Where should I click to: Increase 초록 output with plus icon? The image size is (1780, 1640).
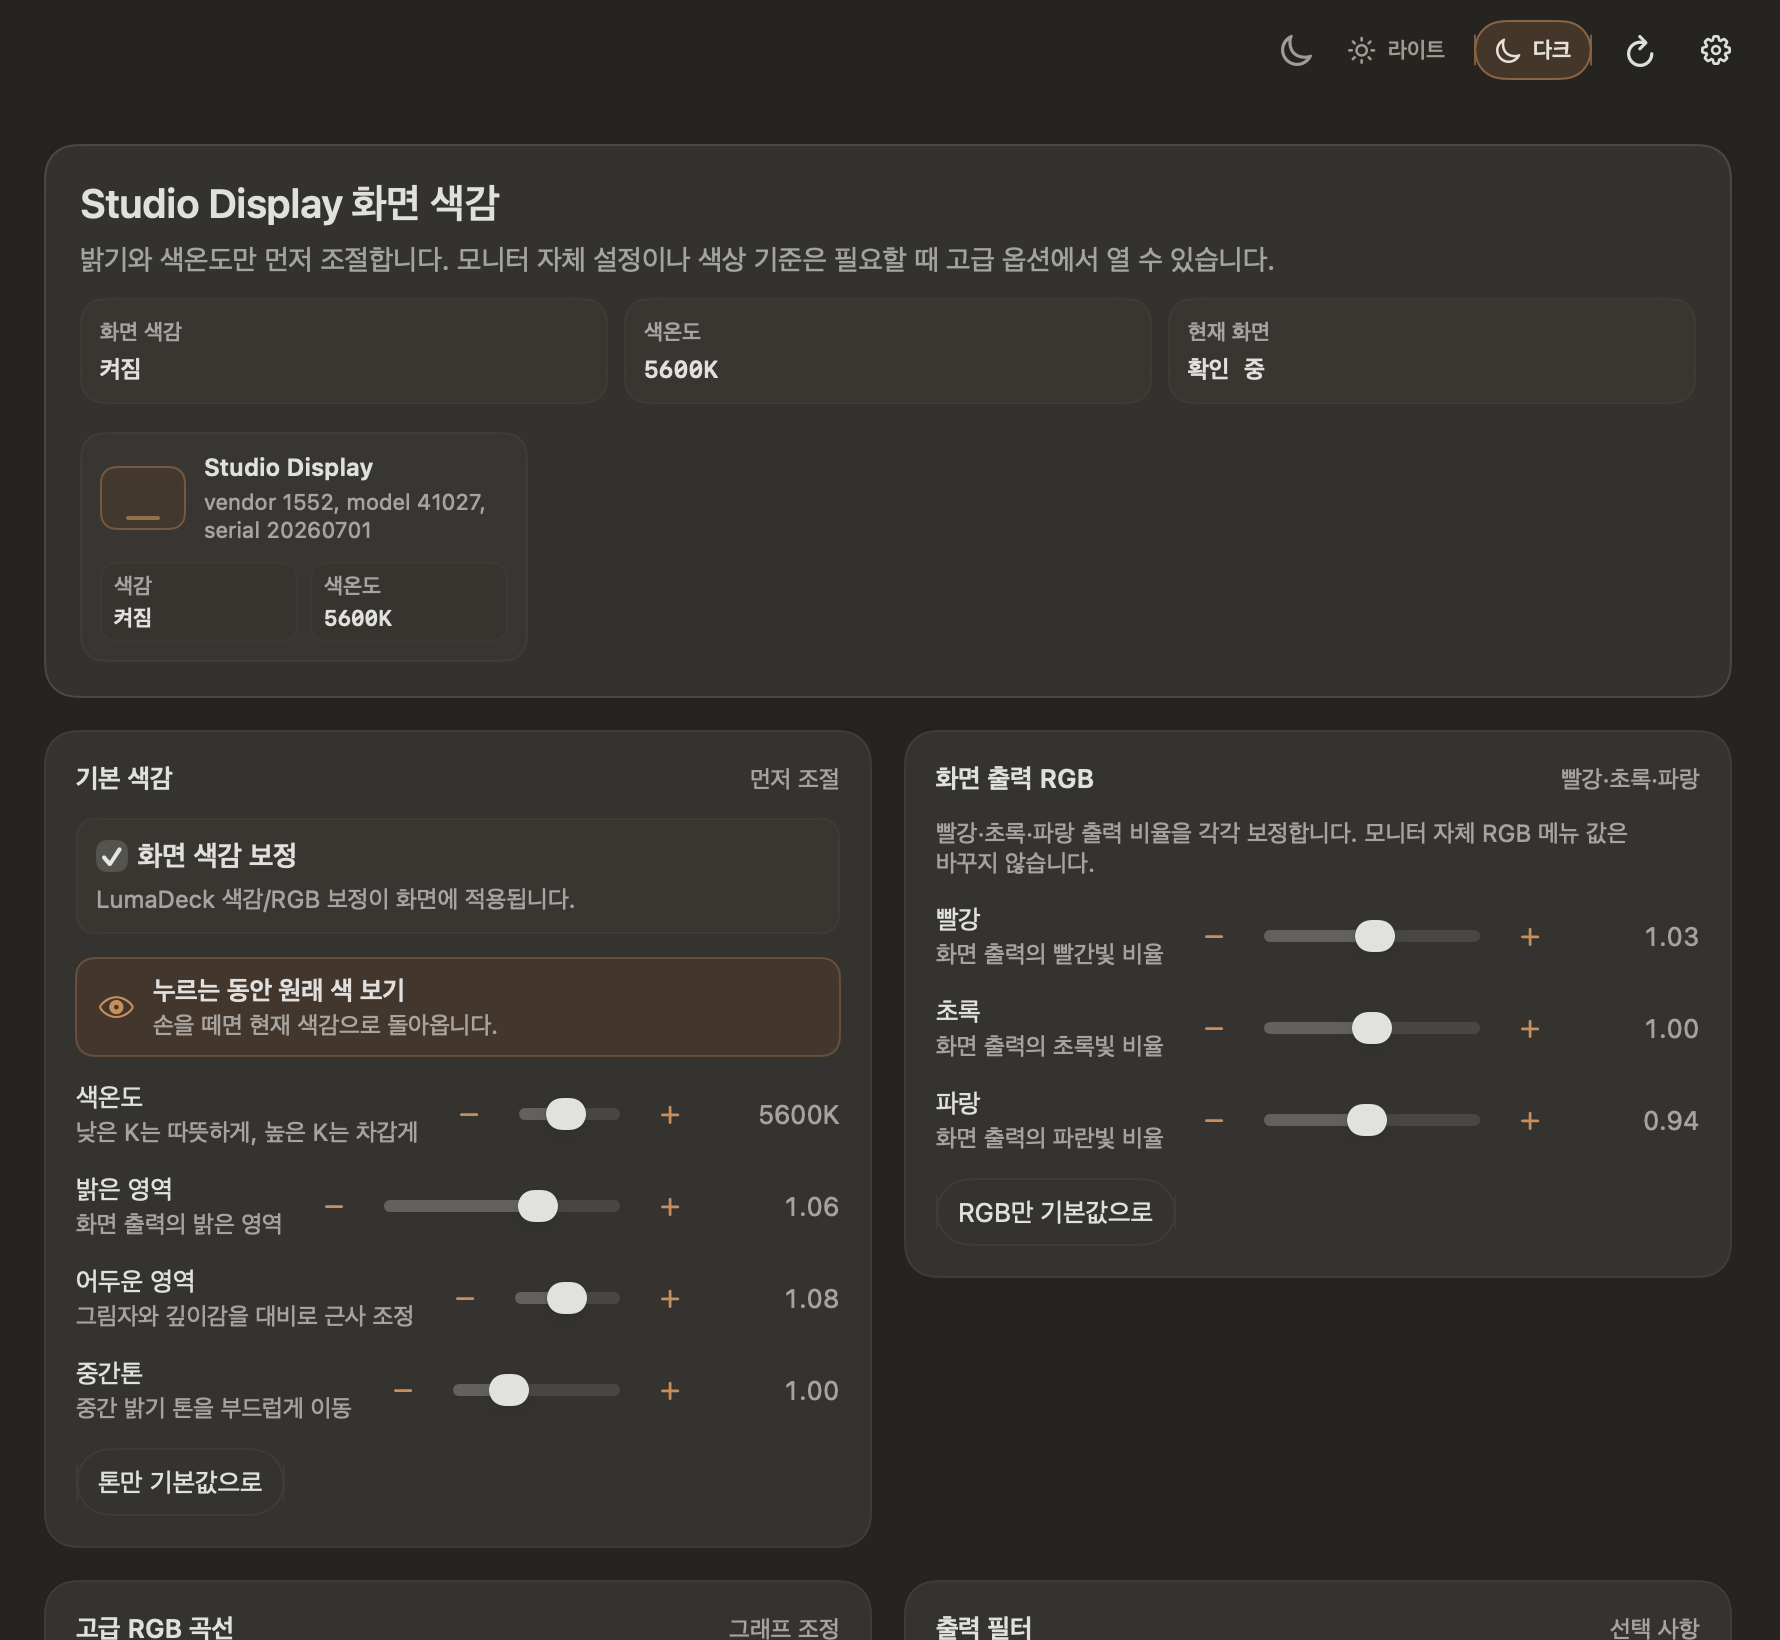point(1530,1029)
